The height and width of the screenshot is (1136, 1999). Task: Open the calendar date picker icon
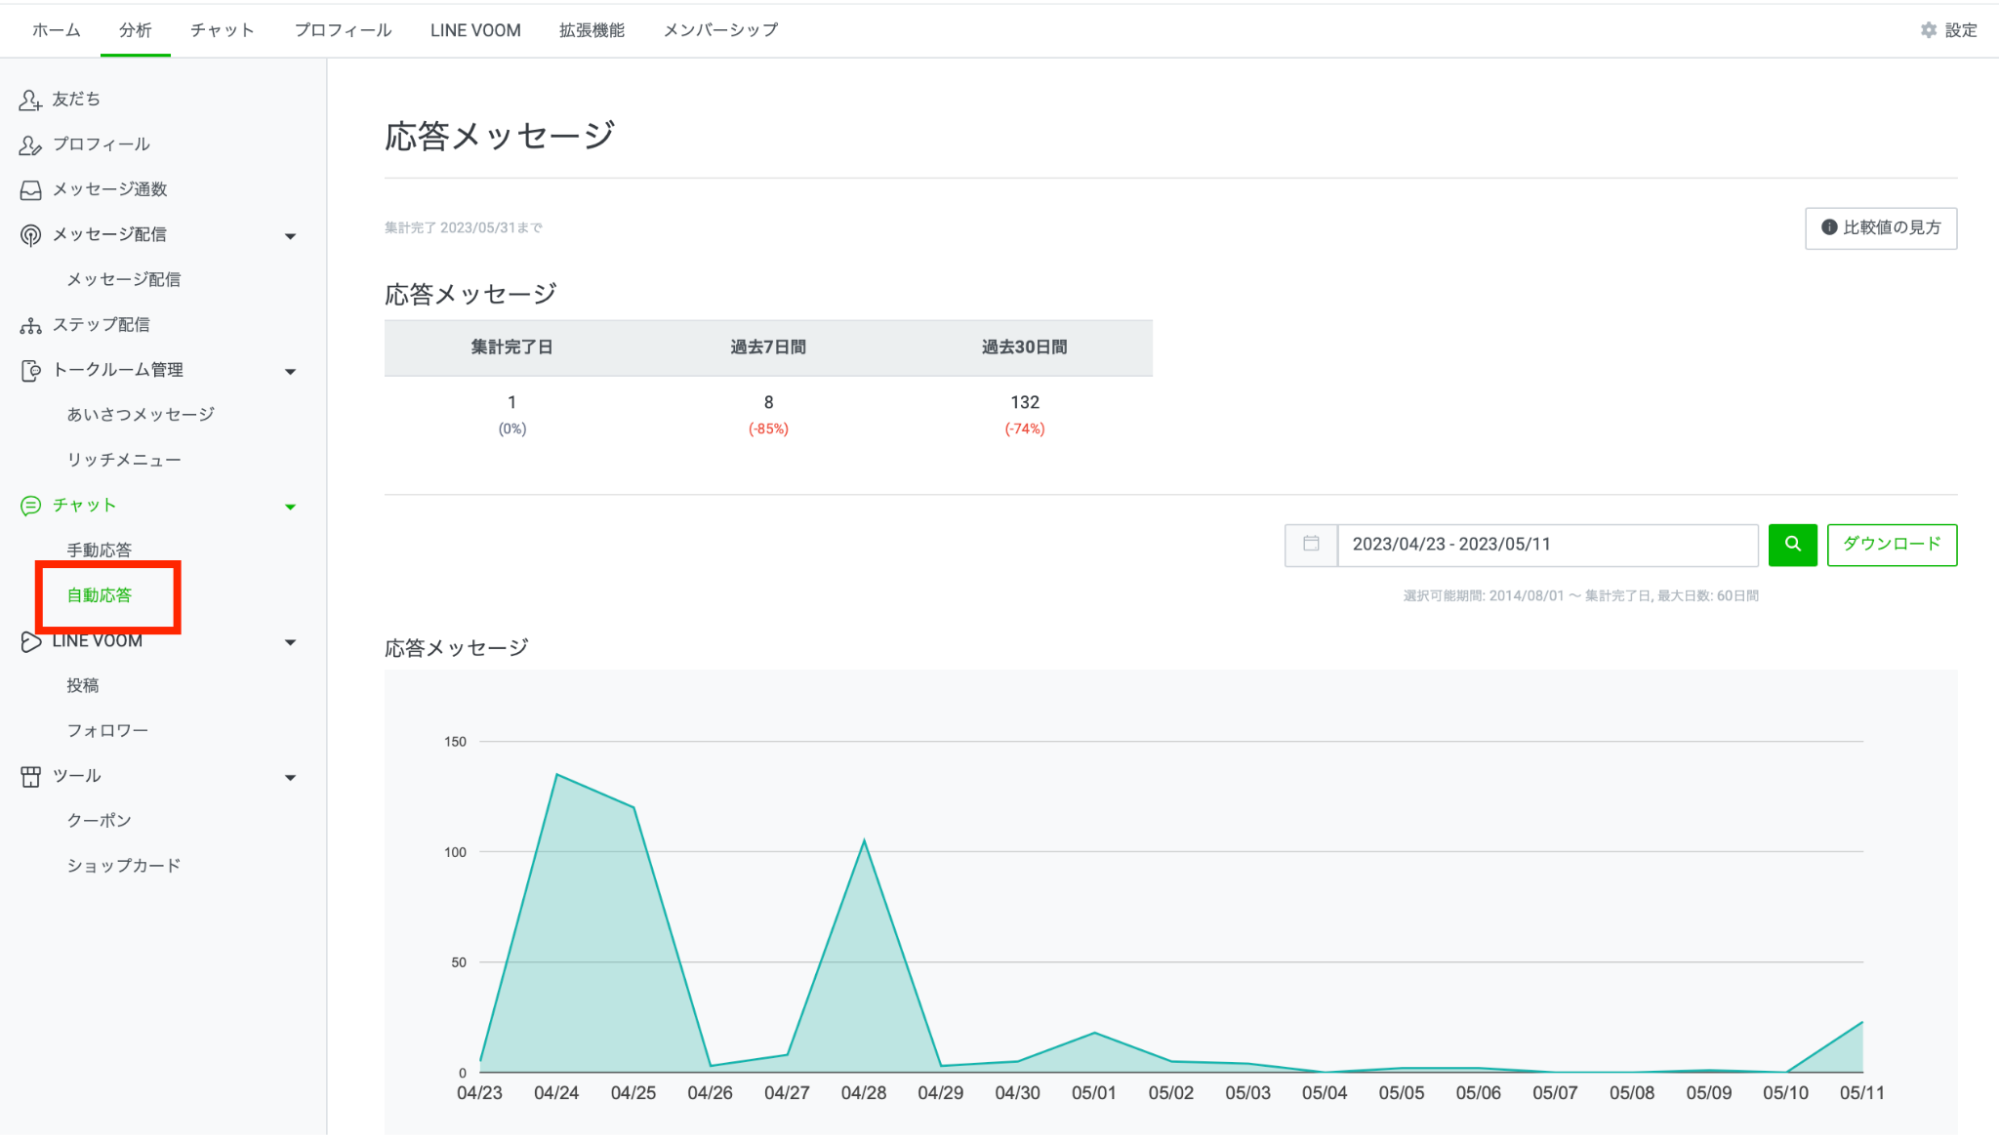[x=1310, y=544]
